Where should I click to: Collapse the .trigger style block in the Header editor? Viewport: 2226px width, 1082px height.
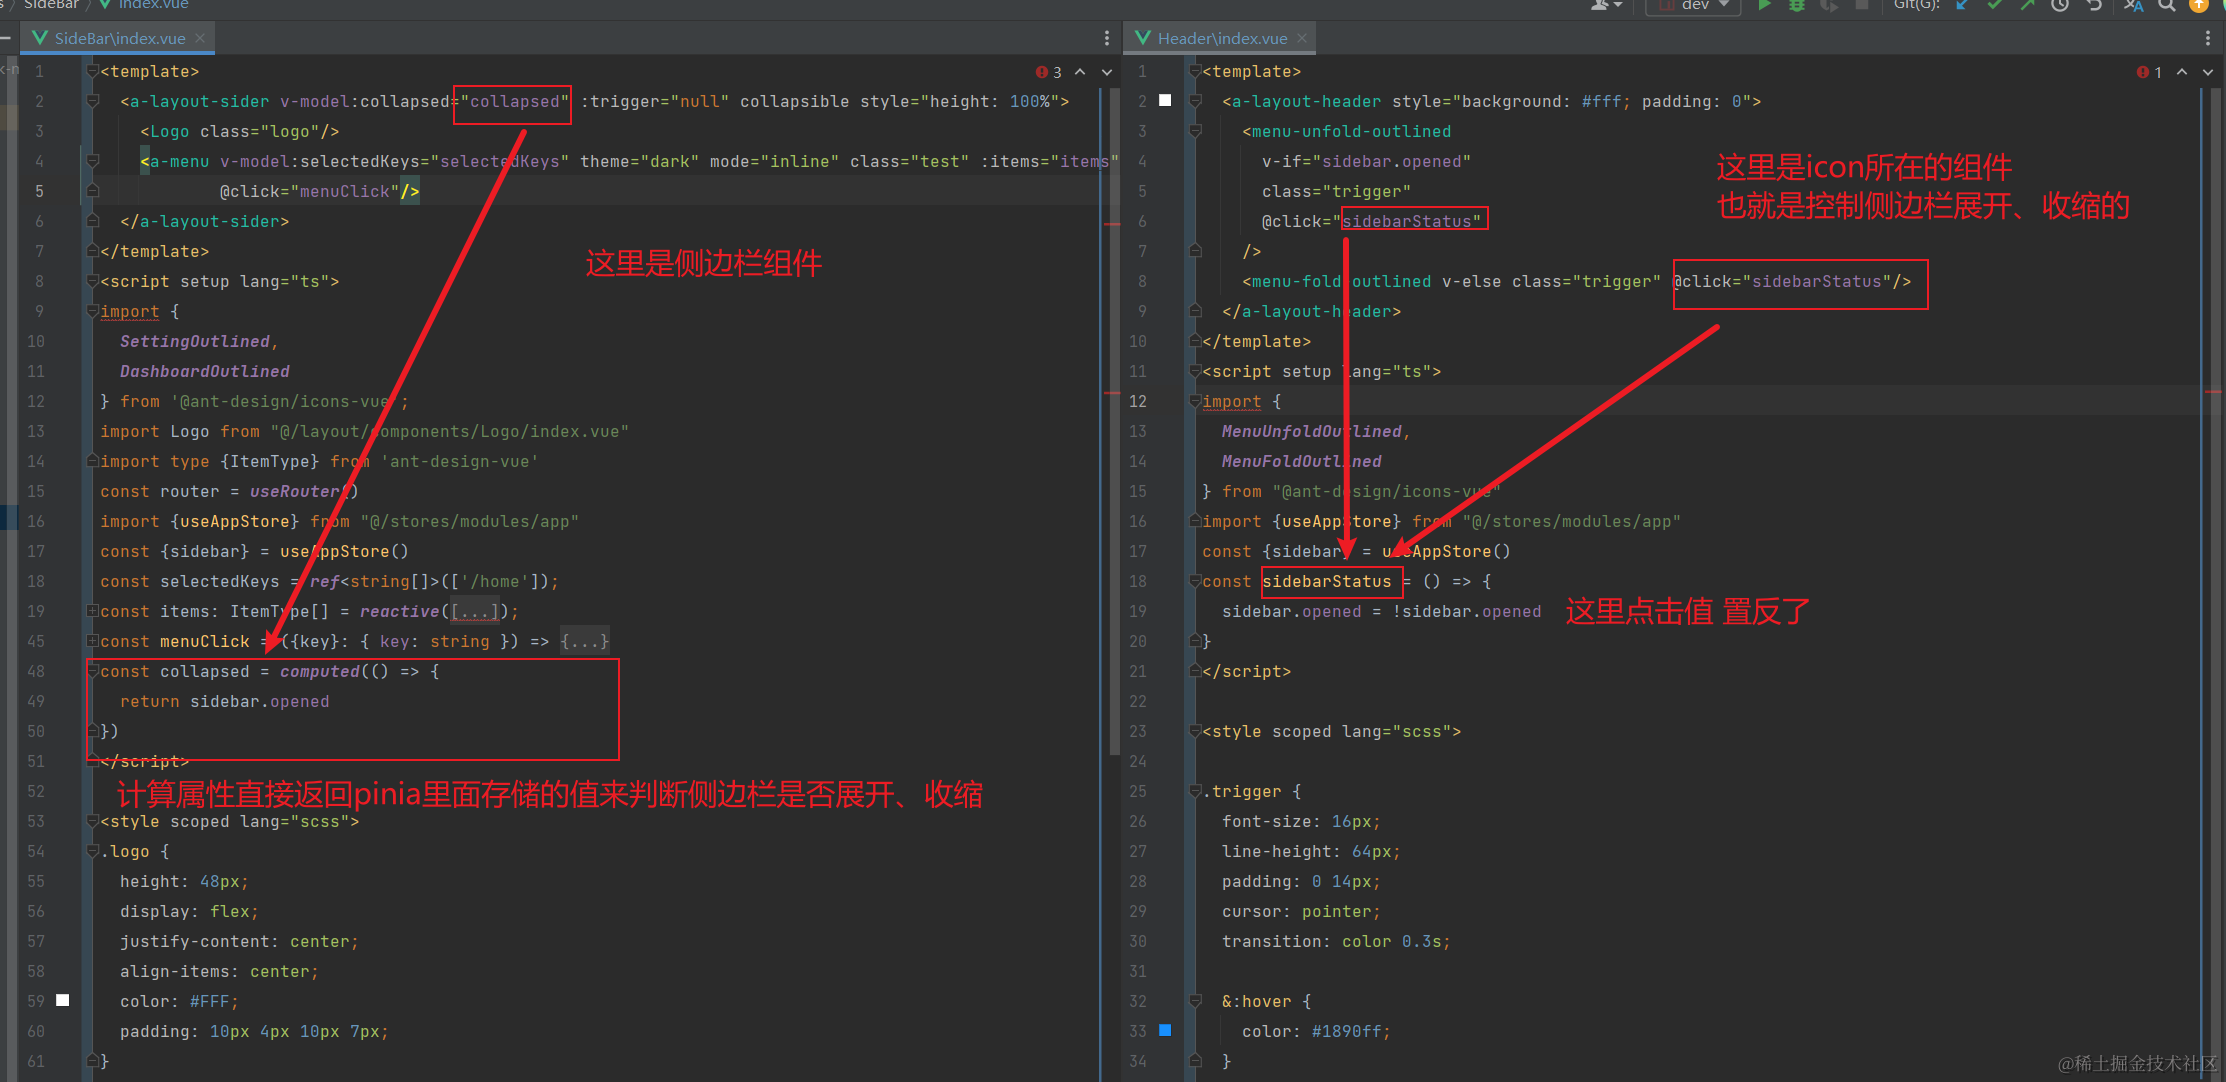pos(1195,791)
